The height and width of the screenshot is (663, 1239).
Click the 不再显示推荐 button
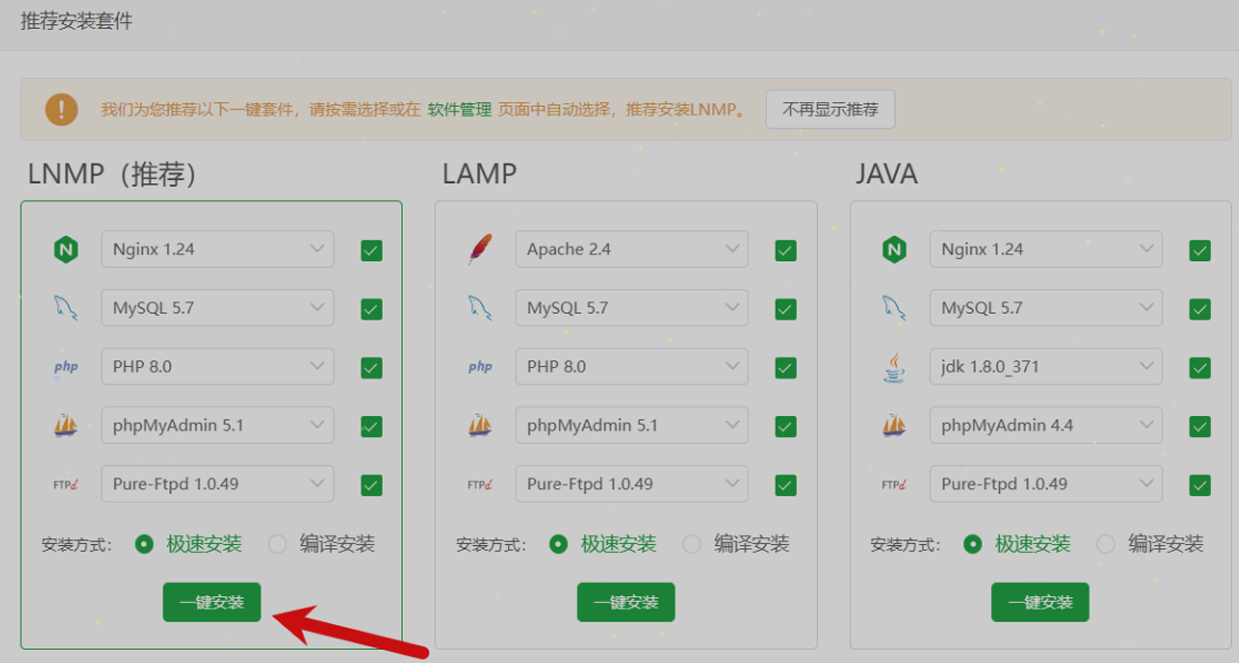click(x=830, y=110)
